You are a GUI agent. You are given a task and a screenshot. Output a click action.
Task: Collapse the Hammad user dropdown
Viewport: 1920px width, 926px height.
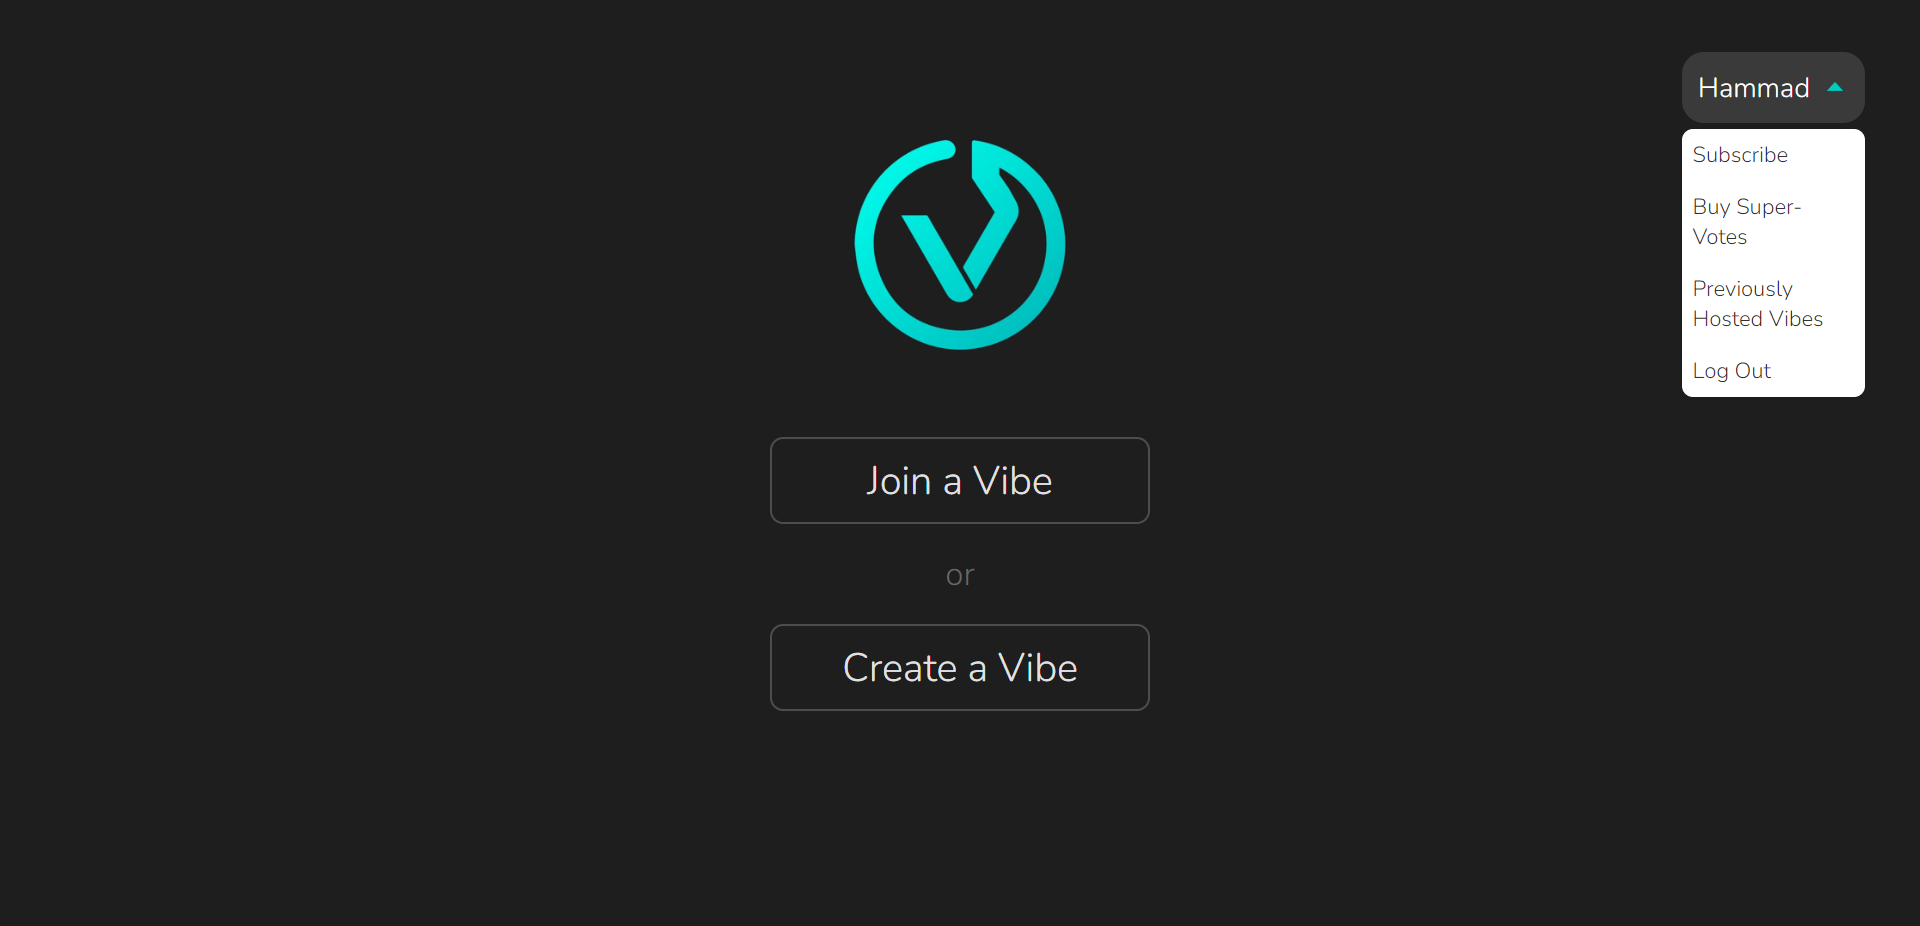1773,88
